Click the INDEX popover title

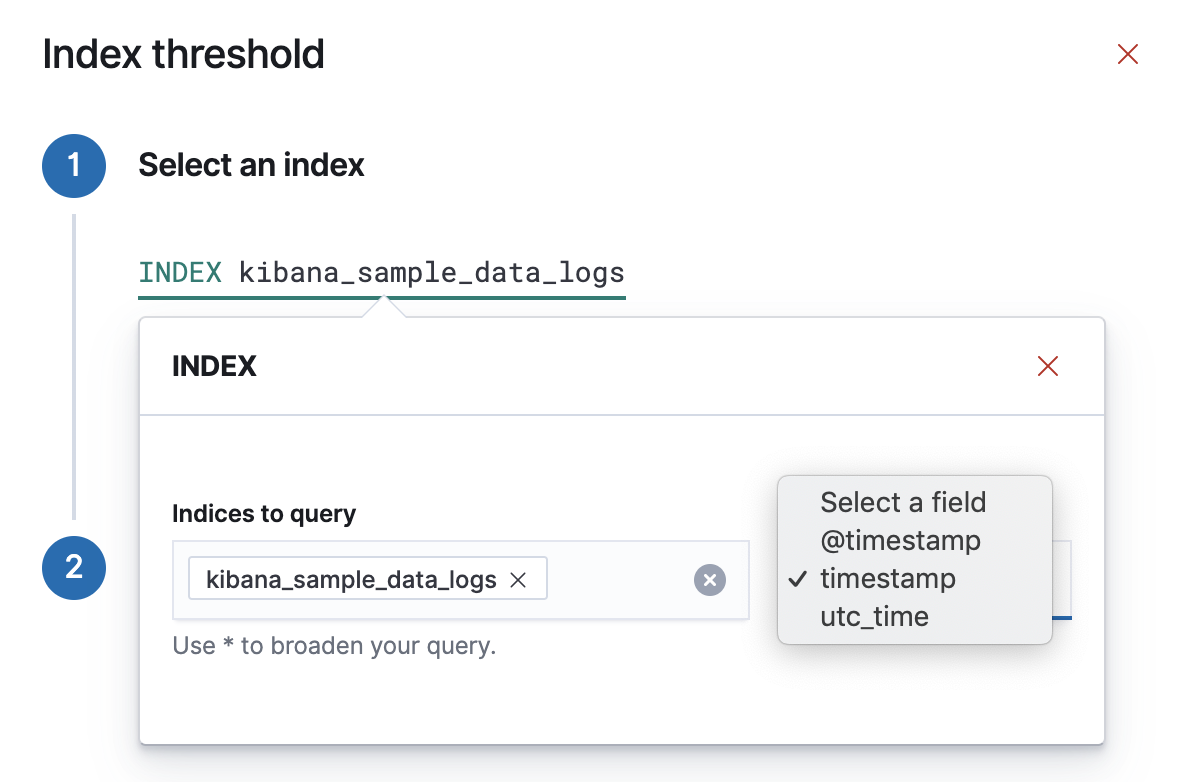(214, 367)
